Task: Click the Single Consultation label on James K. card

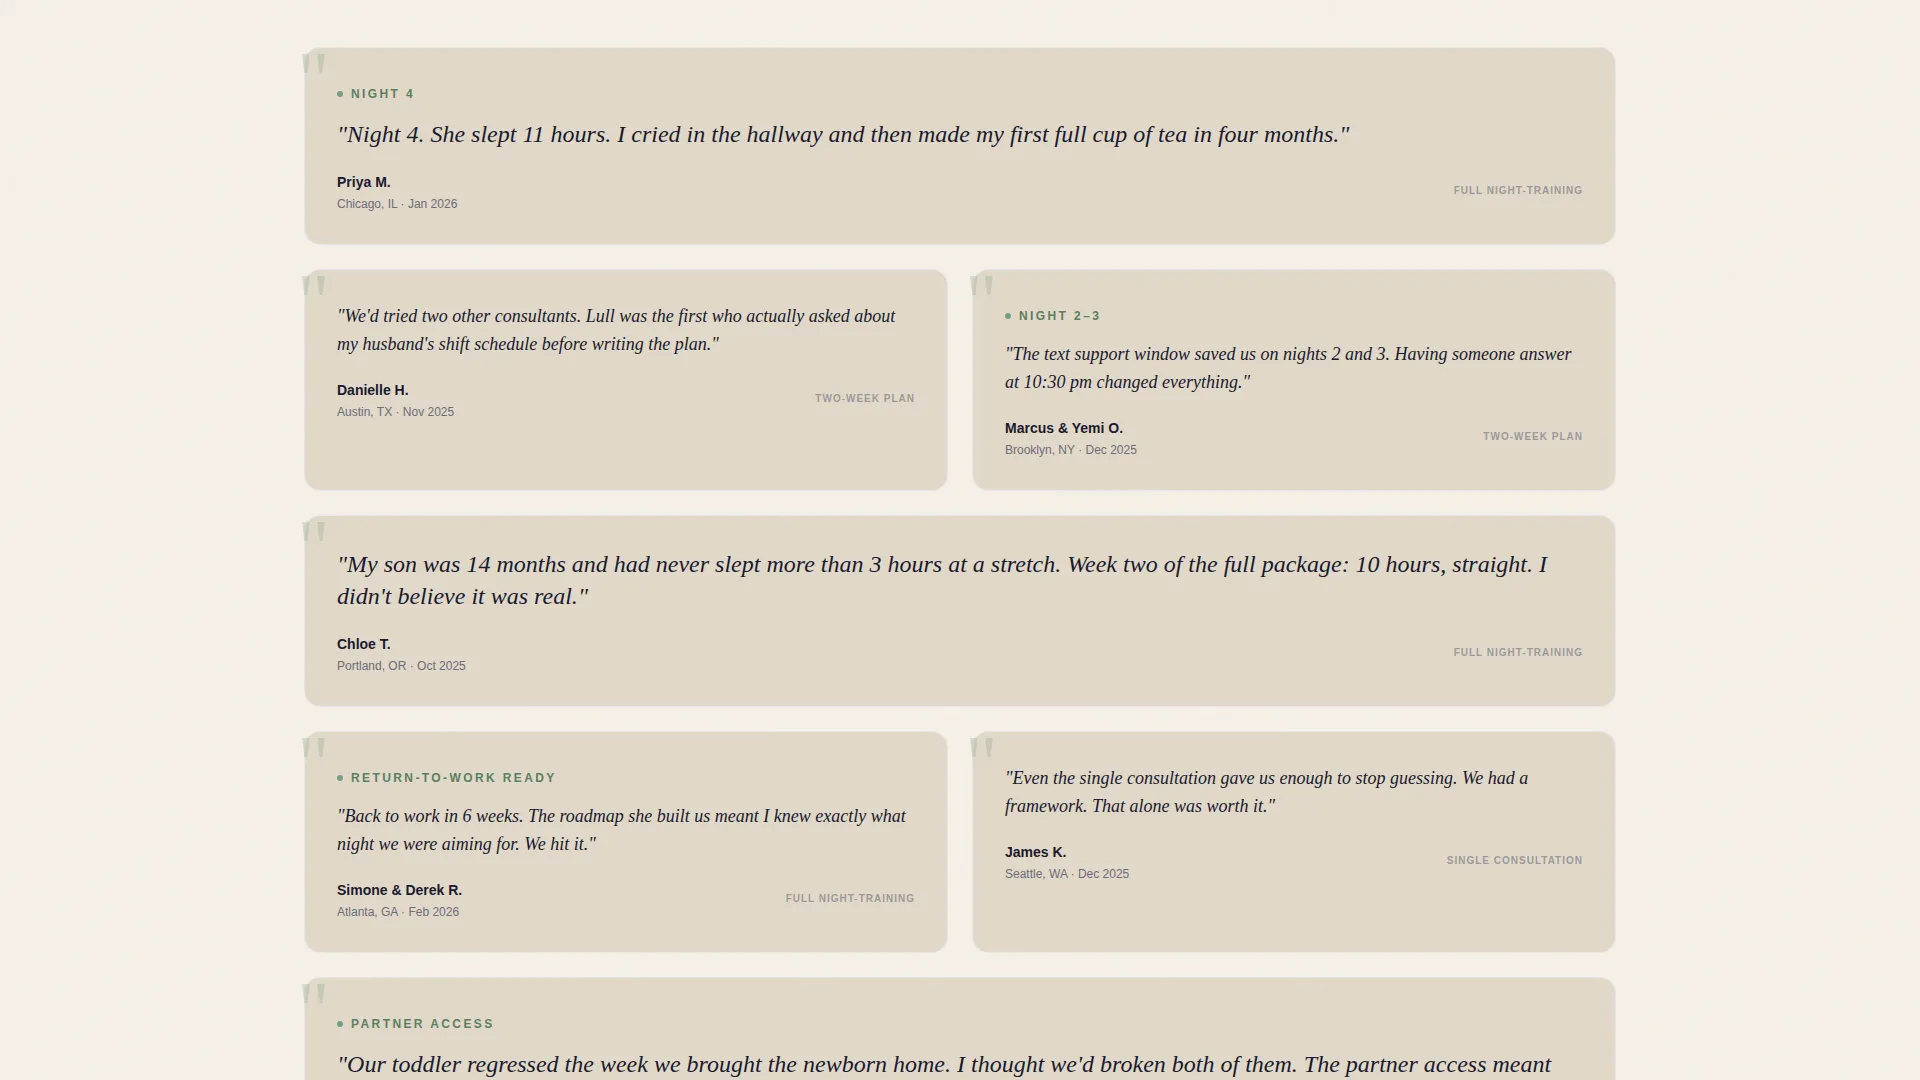Action: [1514, 860]
